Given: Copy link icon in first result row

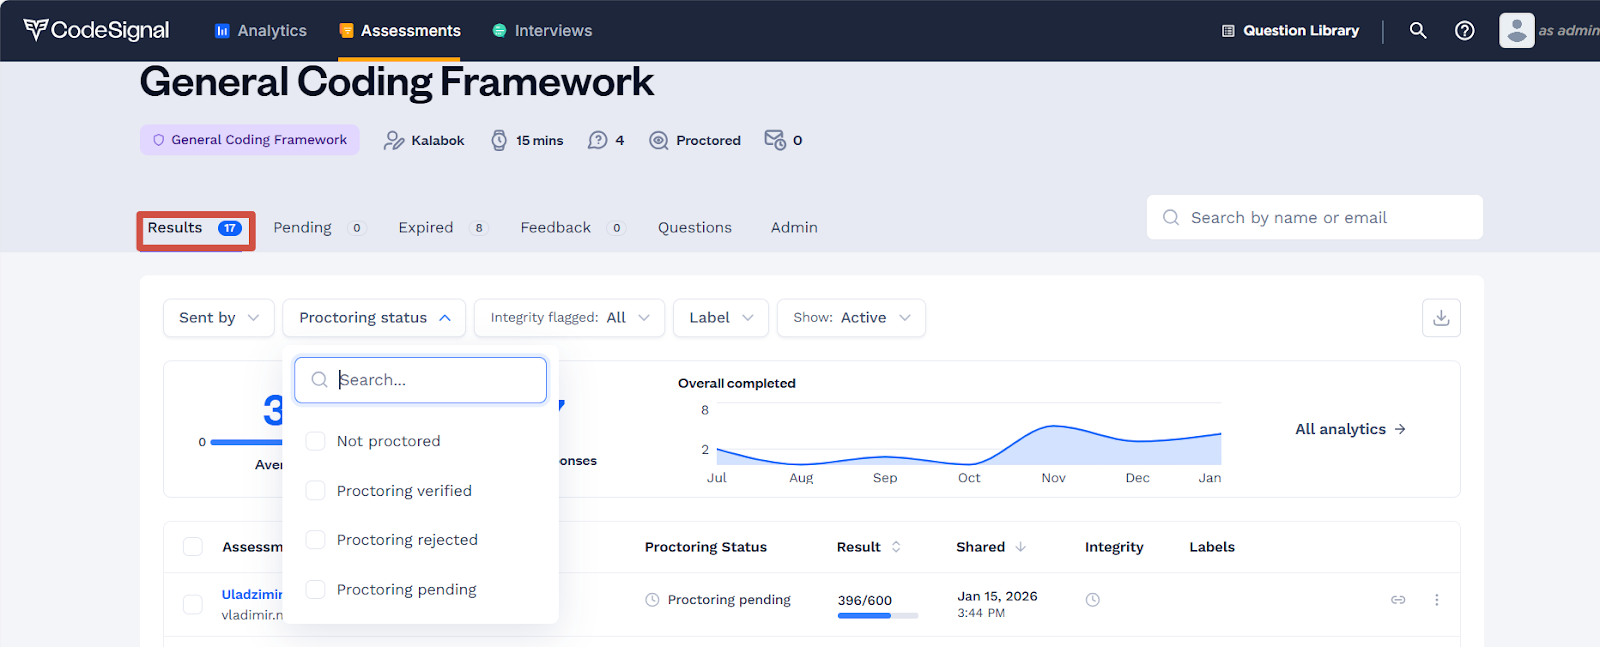Looking at the screenshot, I should point(1398,600).
